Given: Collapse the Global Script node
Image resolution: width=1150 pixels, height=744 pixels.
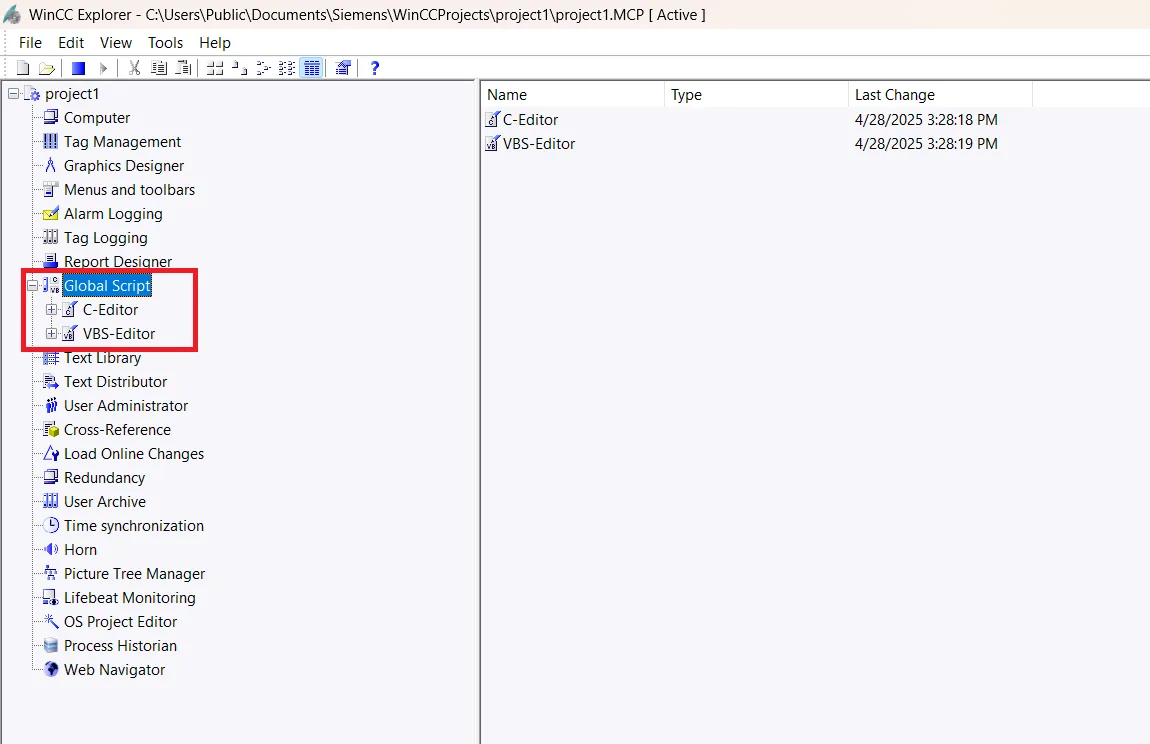Looking at the screenshot, I should click(33, 285).
